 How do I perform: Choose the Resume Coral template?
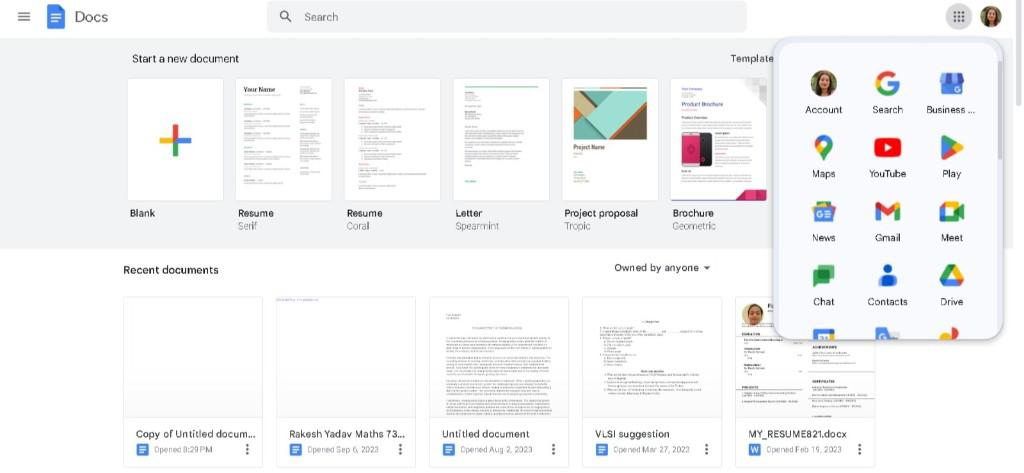[392, 139]
